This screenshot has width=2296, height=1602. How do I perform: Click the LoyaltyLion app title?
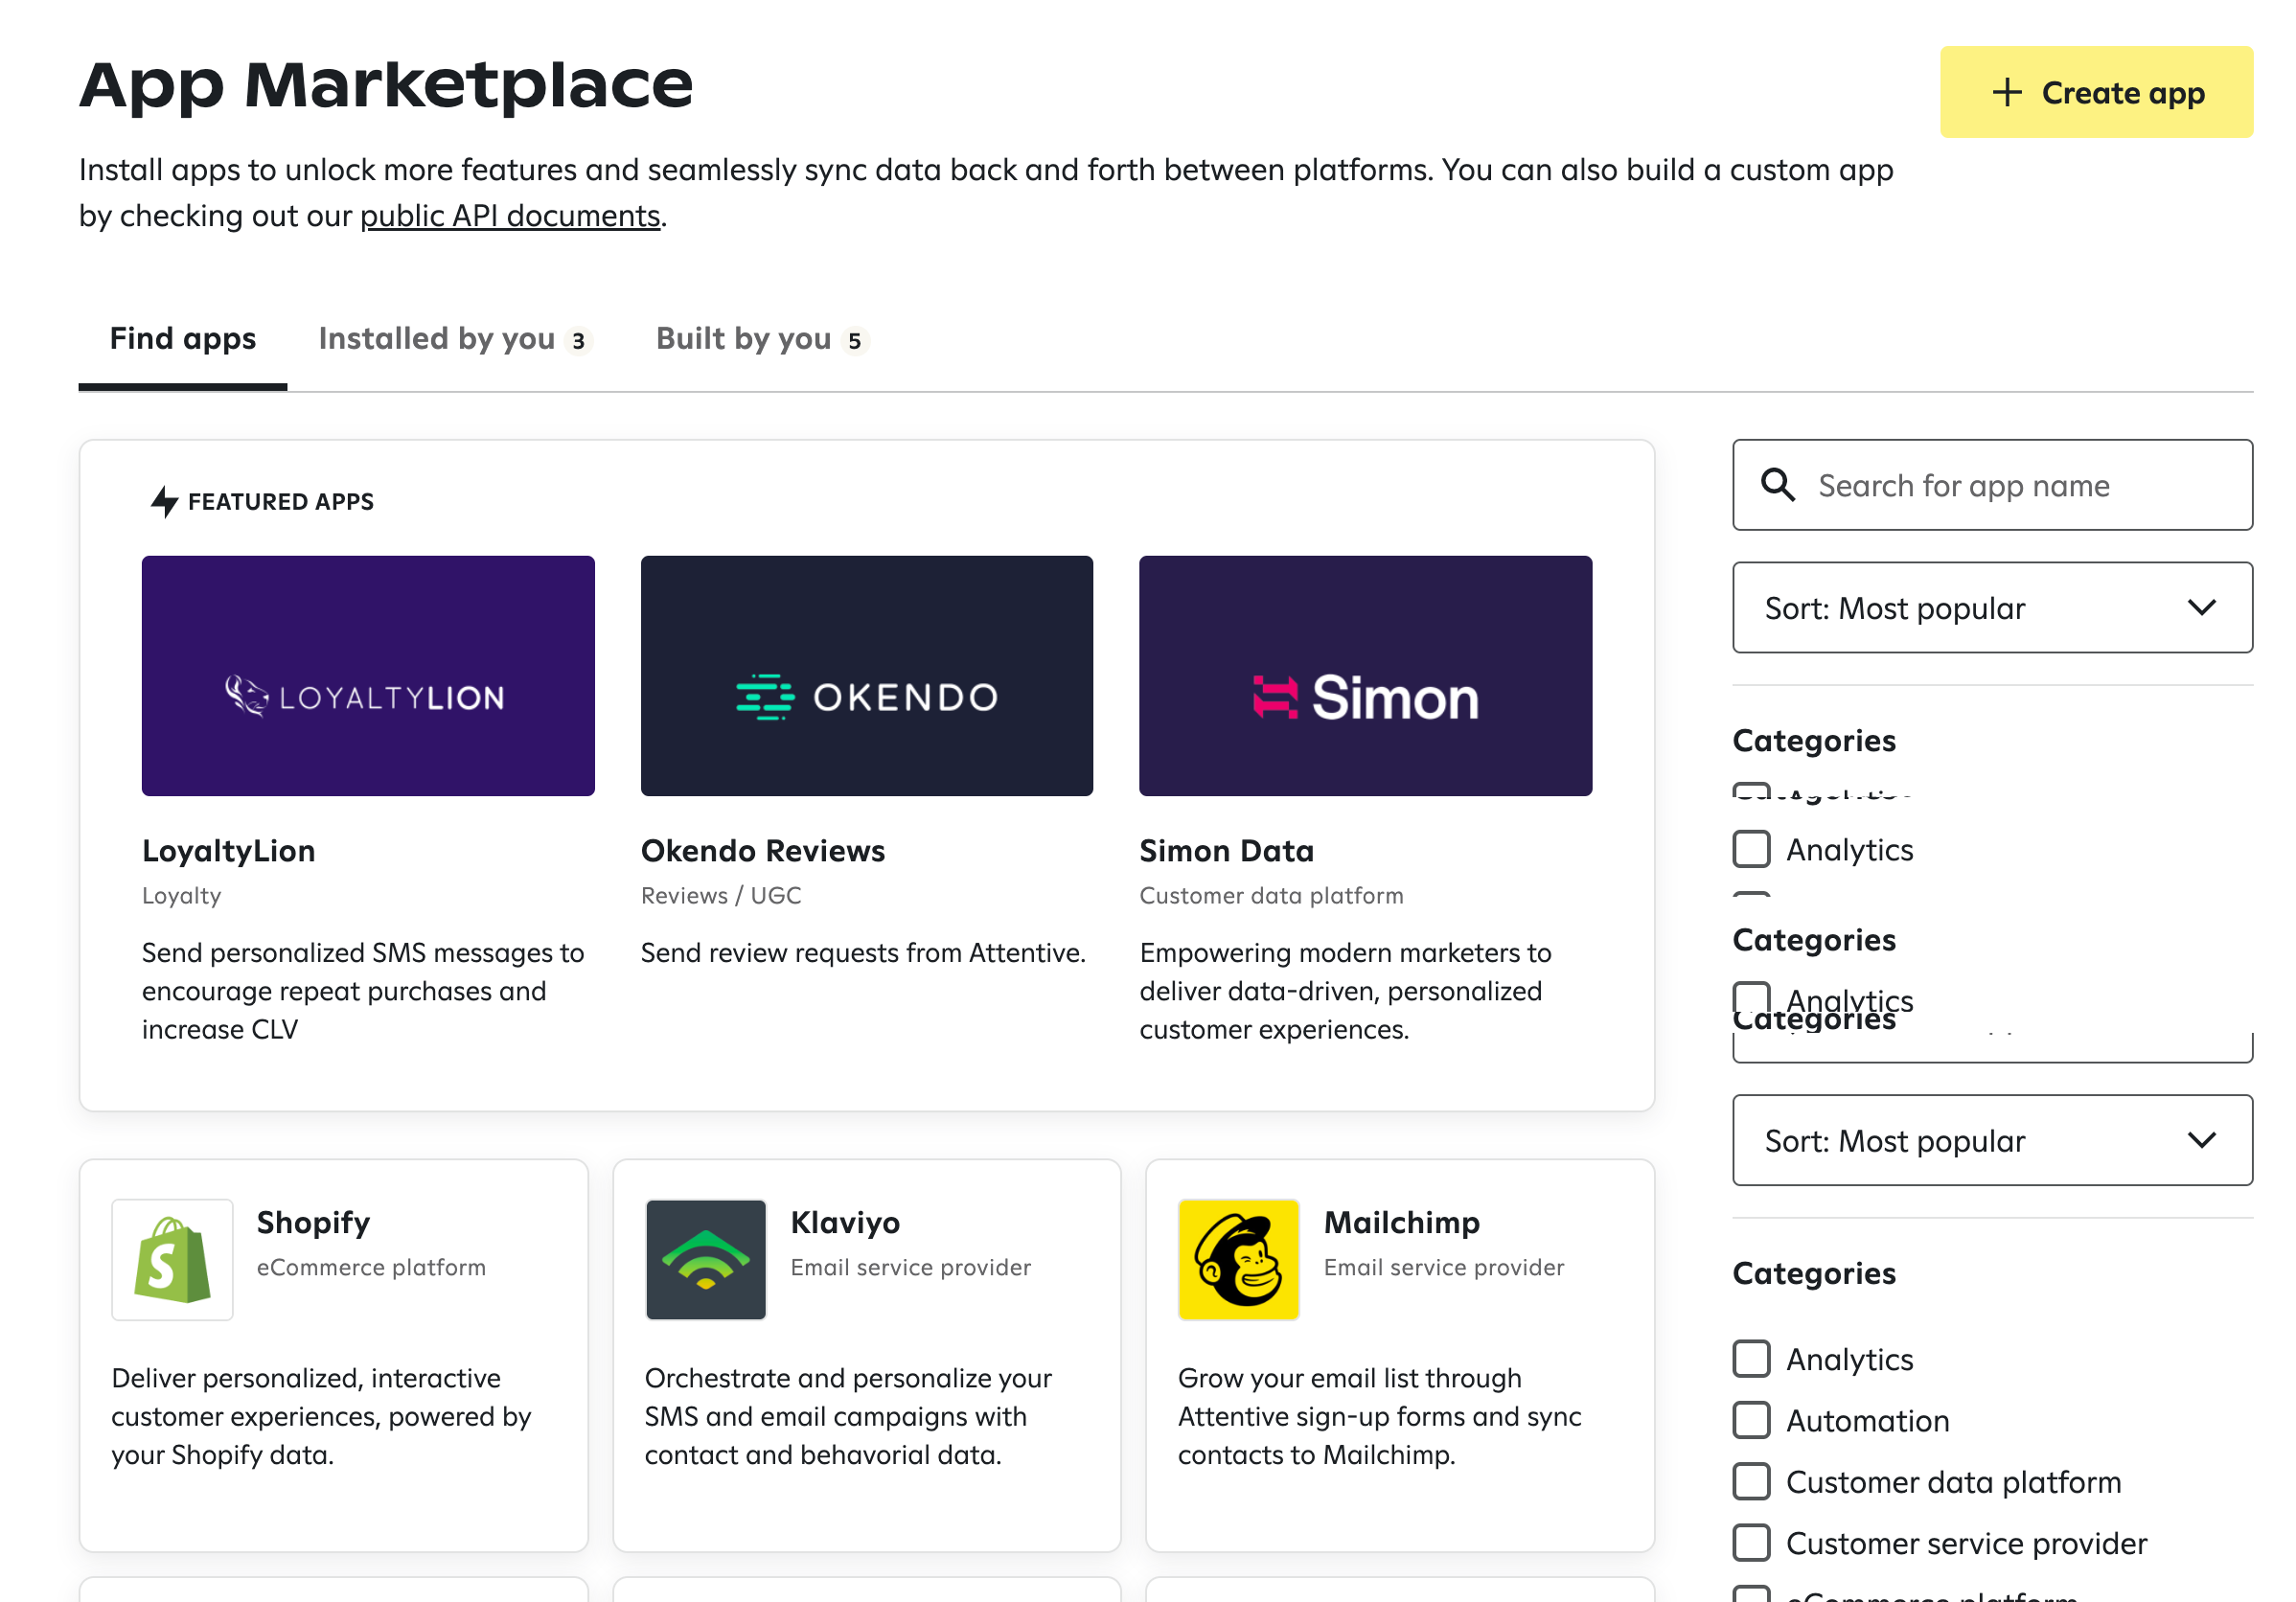[228, 851]
